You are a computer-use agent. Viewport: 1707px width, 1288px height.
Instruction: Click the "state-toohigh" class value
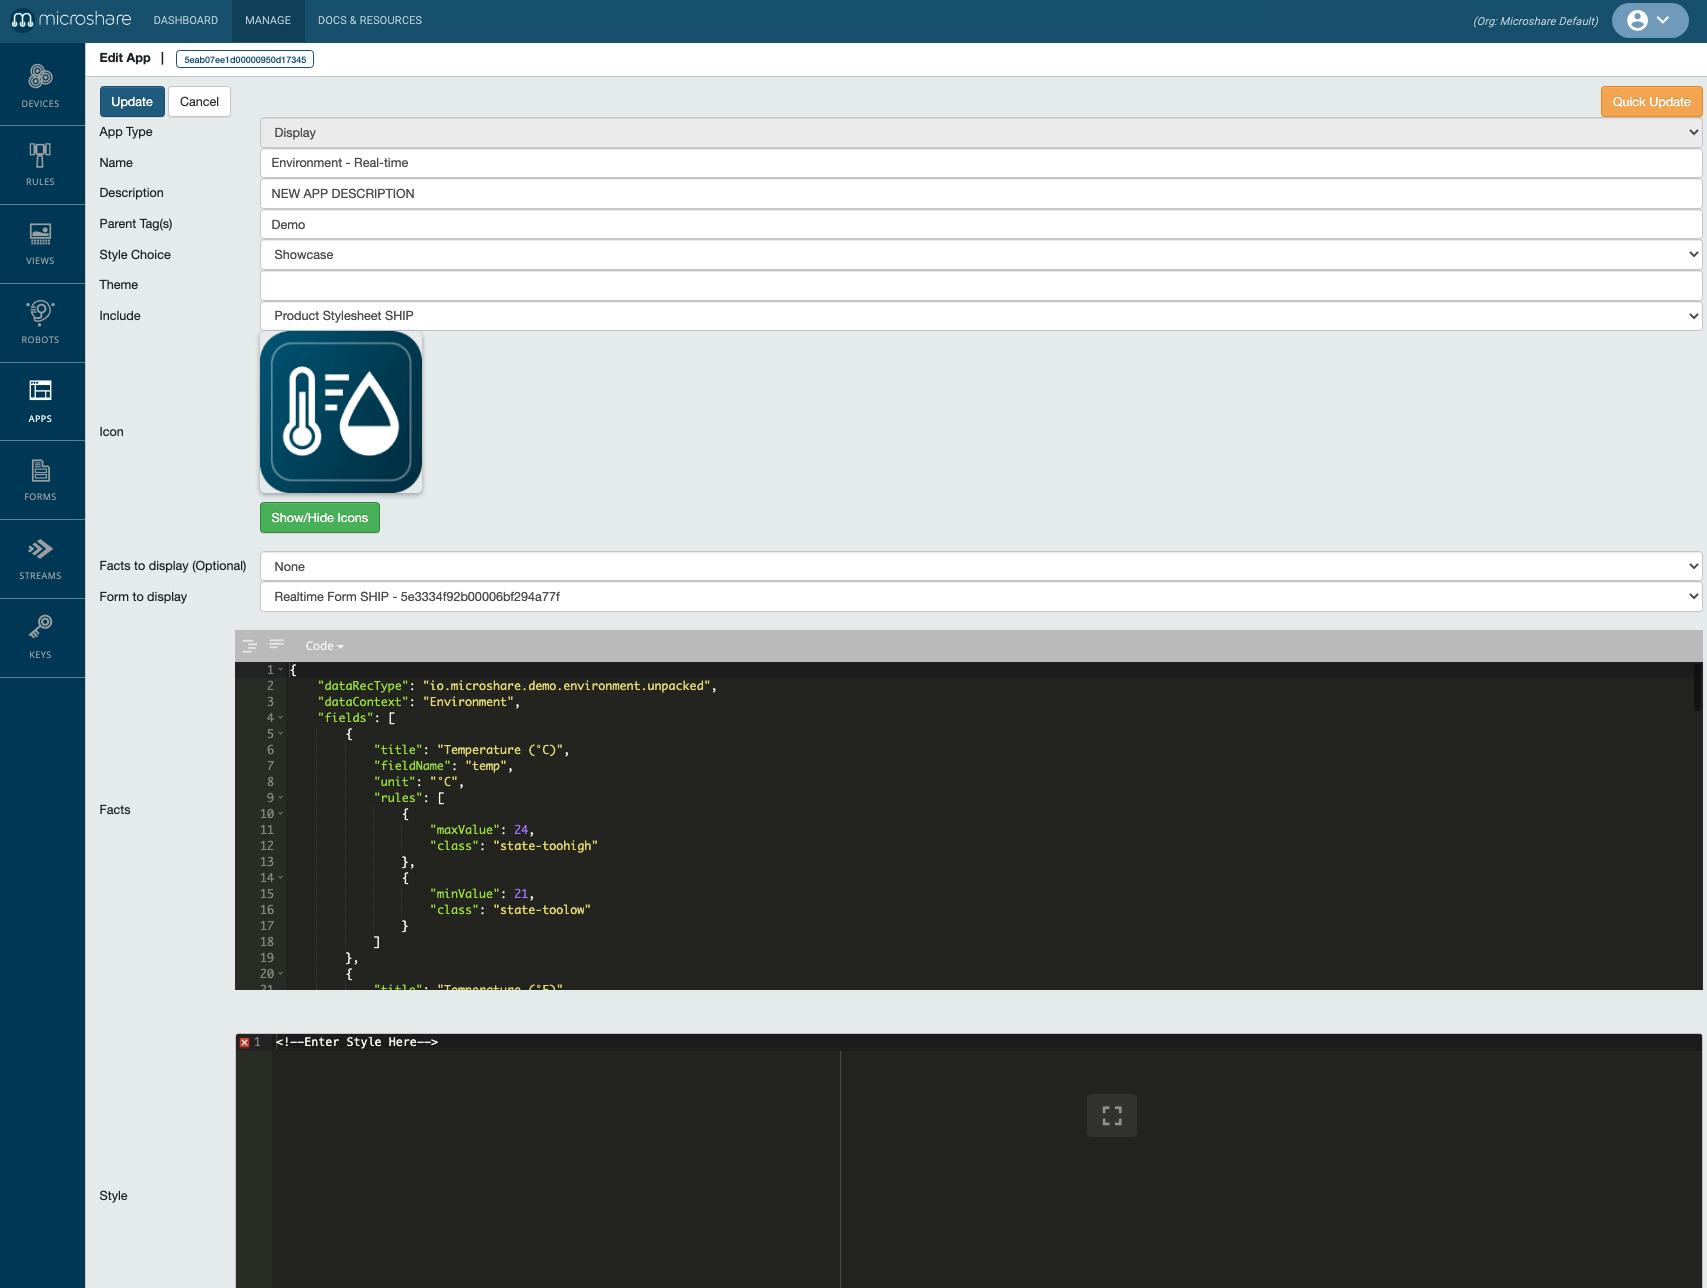click(546, 846)
